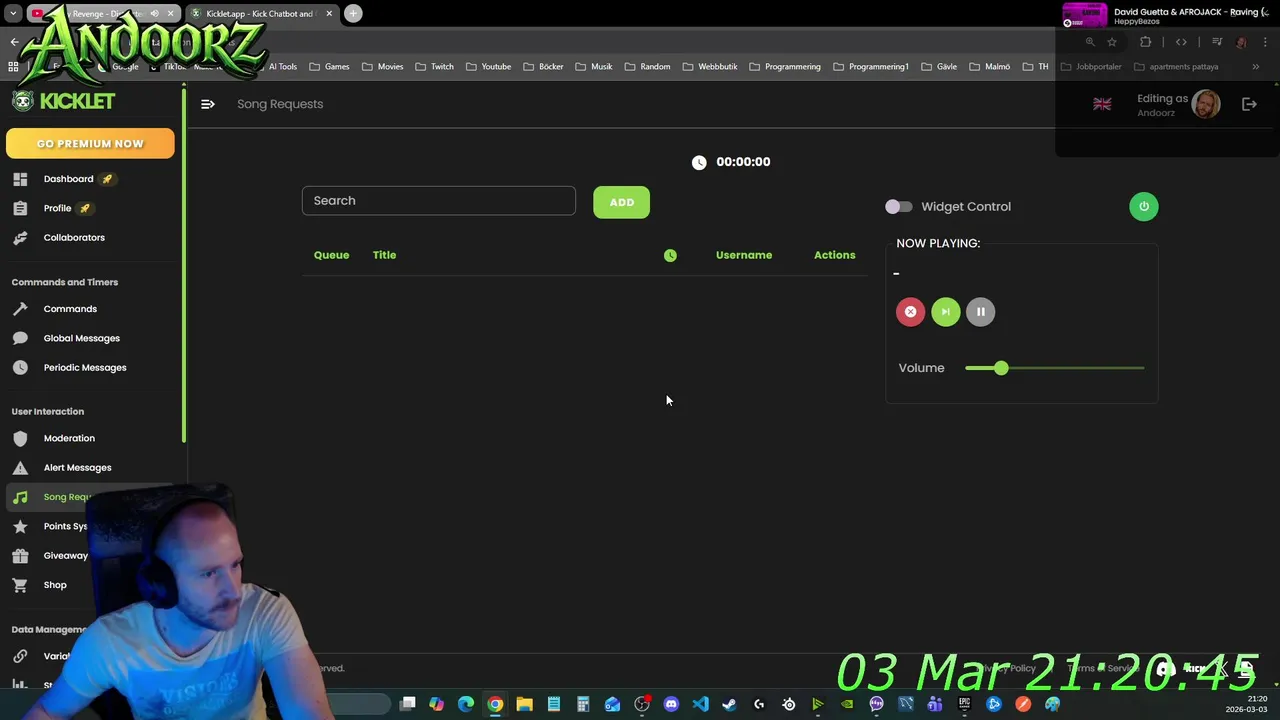
Task: Skip to the next song
Action: (945, 312)
